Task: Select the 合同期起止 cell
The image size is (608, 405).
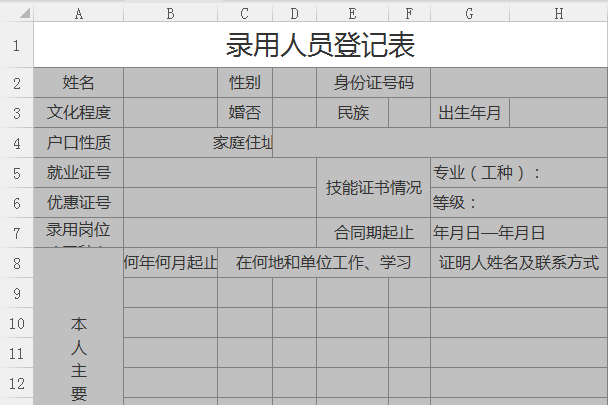Action: tap(373, 233)
